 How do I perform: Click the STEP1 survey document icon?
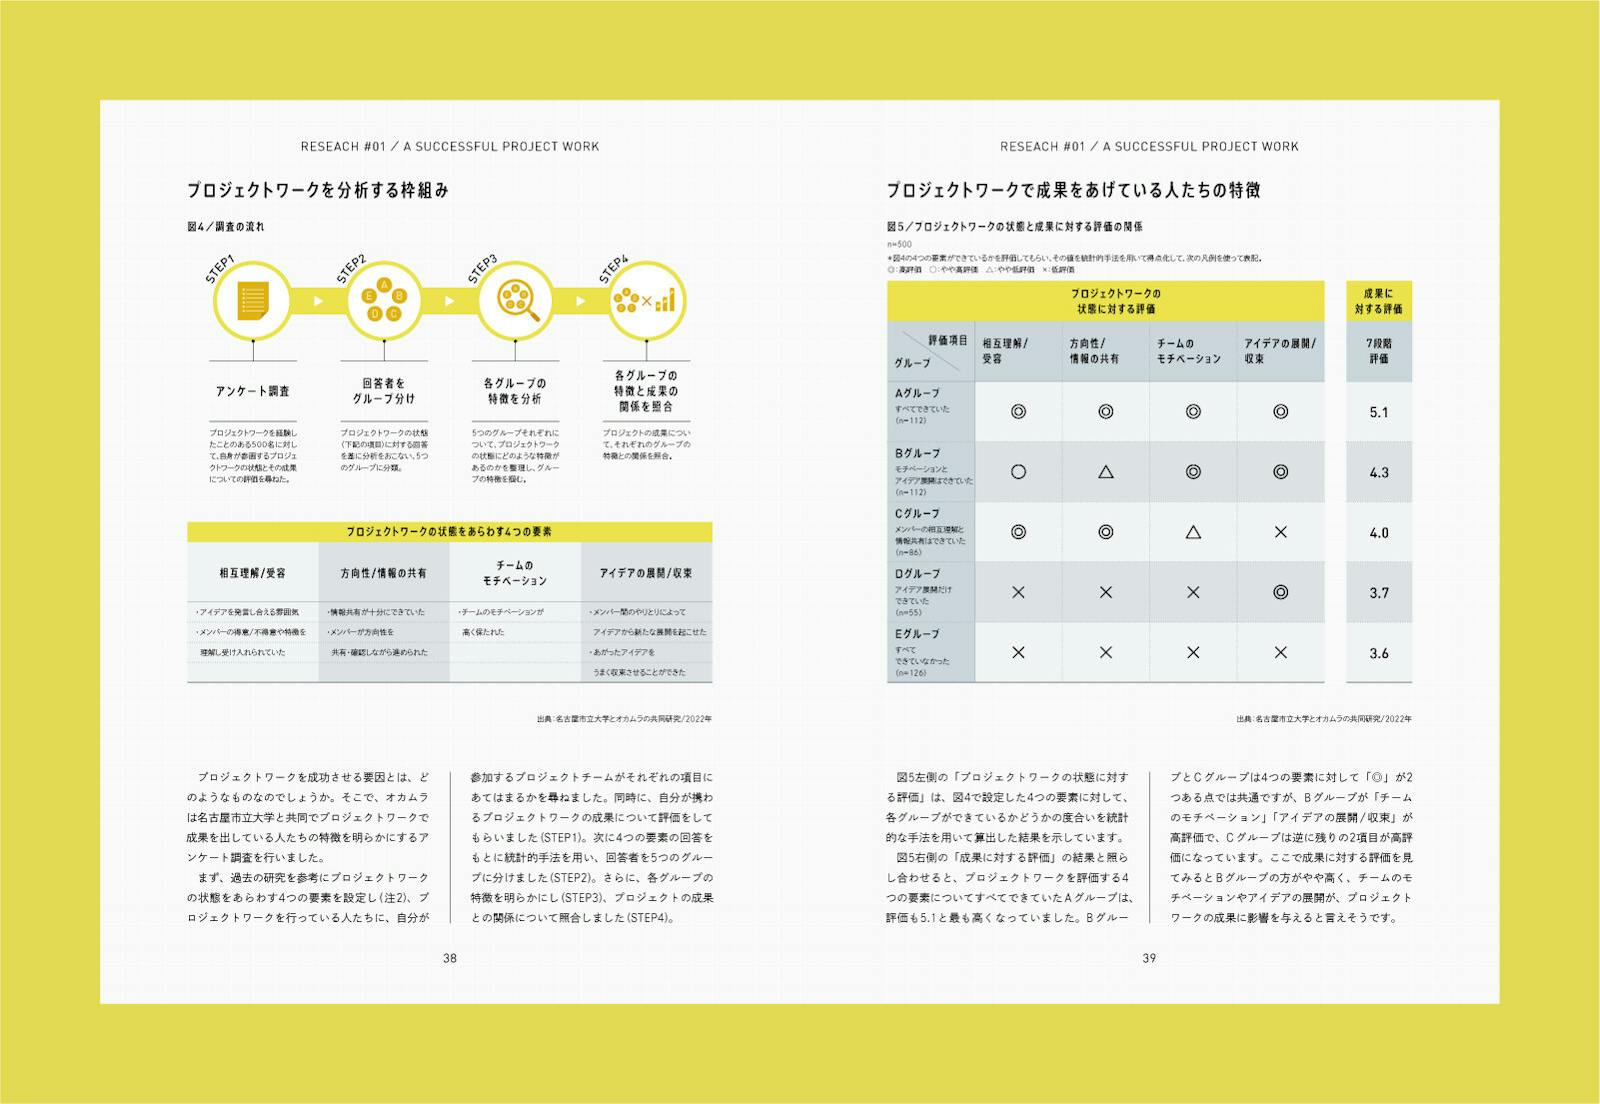[x=252, y=300]
